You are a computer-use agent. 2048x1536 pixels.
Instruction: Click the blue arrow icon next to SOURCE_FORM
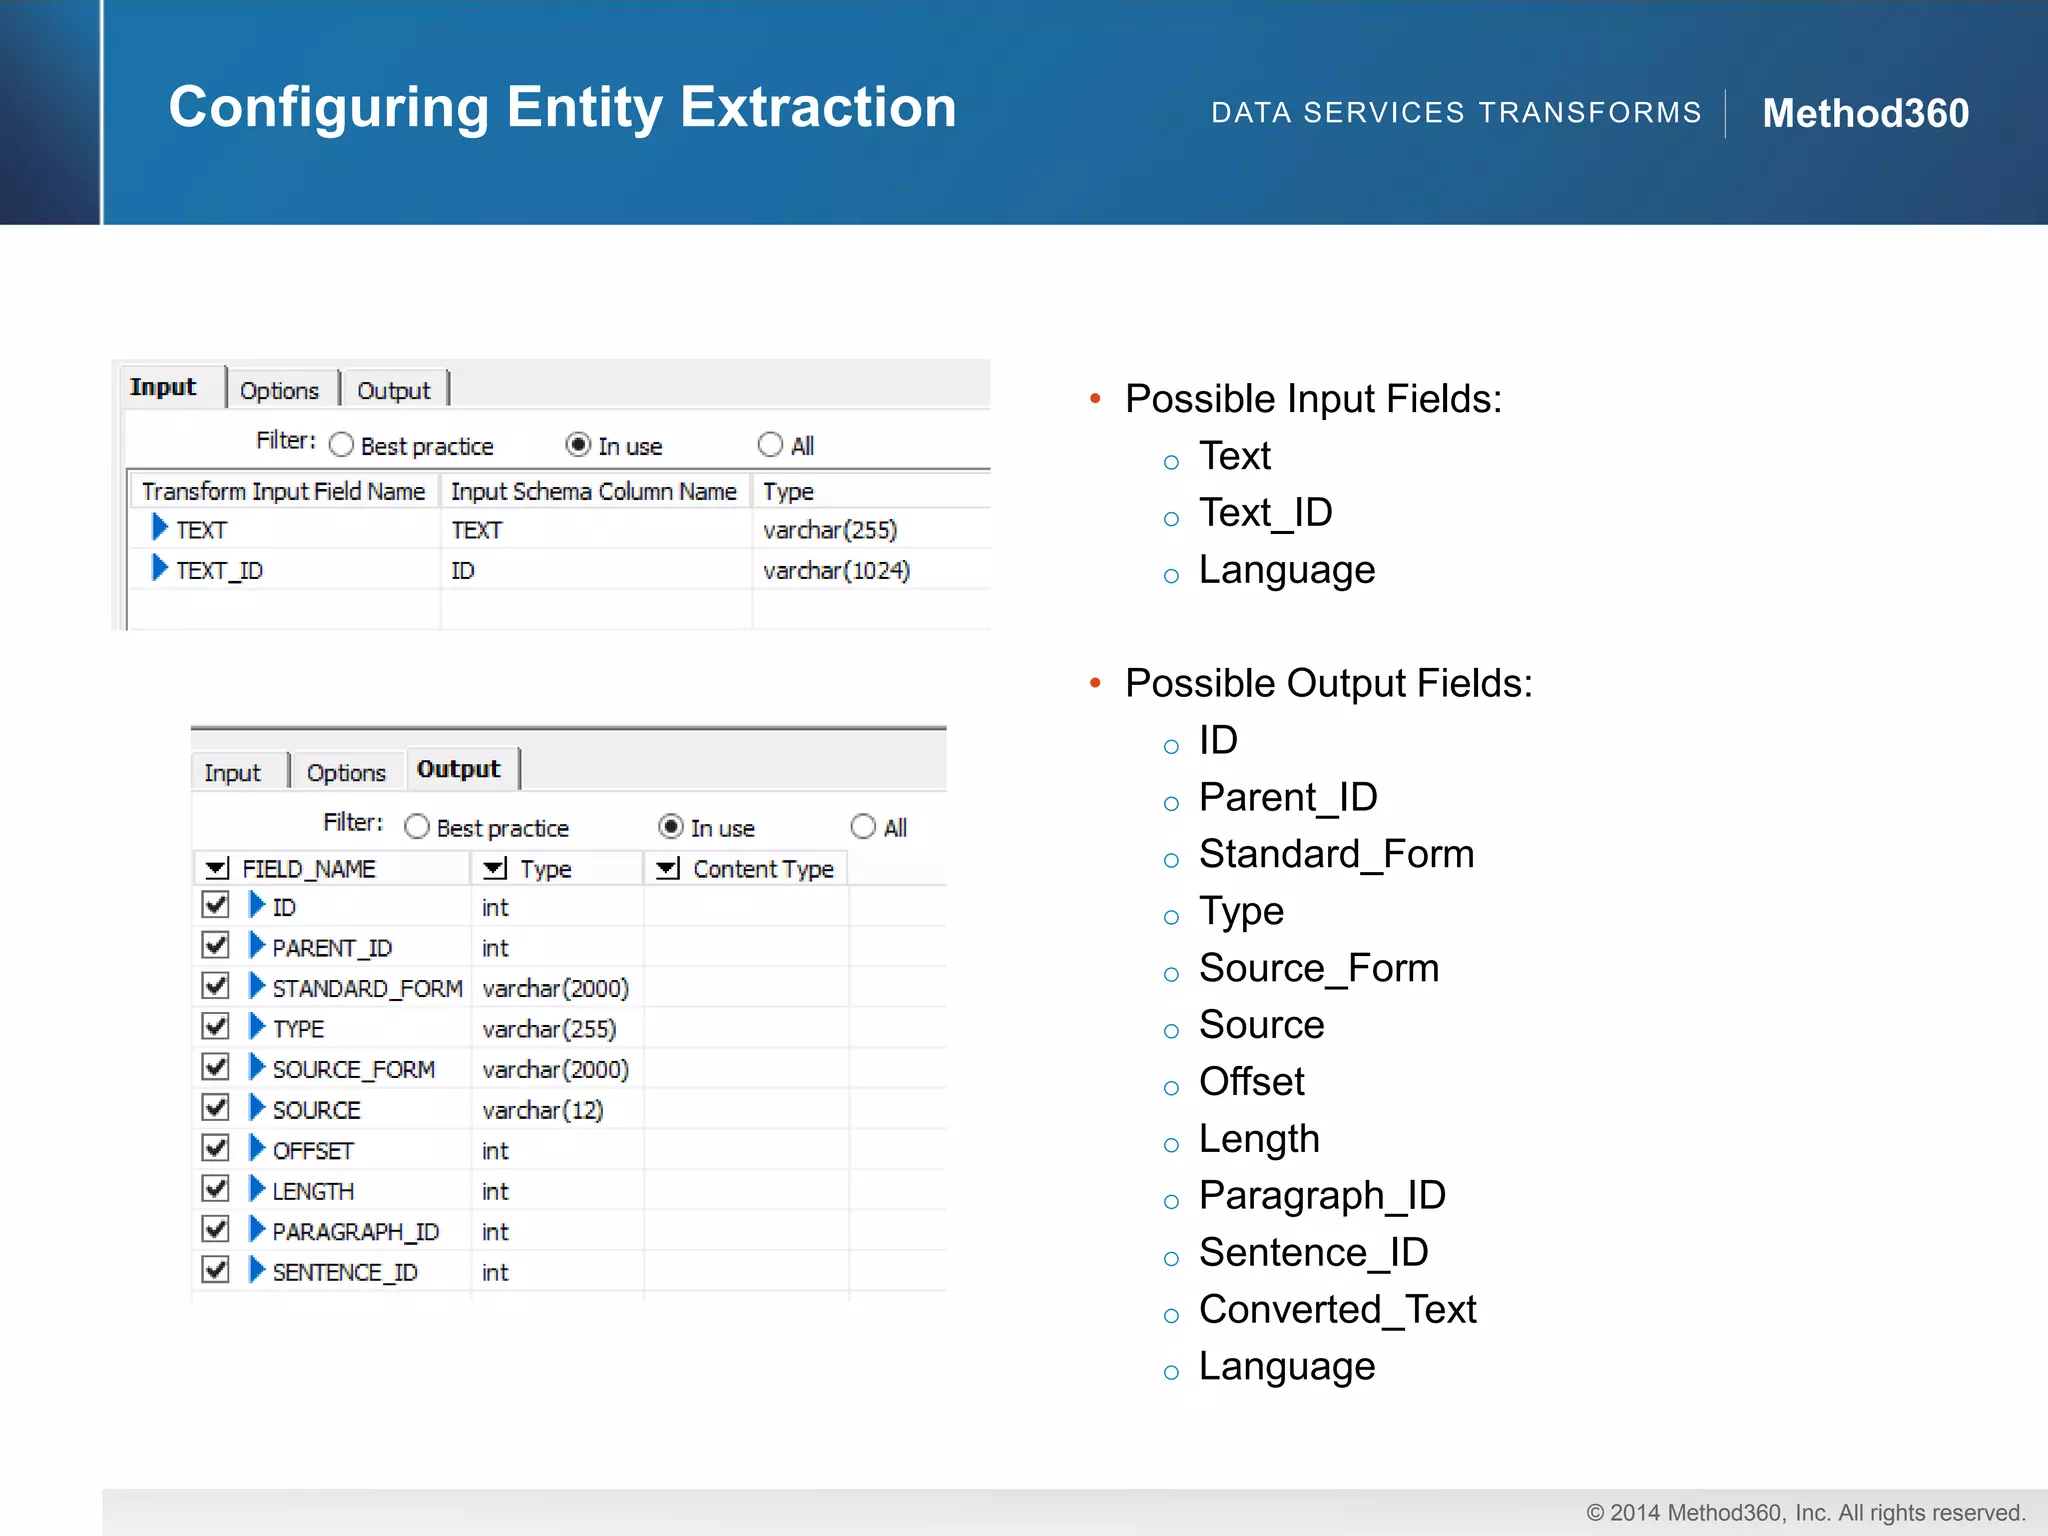pyautogui.click(x=257, y=1067)
